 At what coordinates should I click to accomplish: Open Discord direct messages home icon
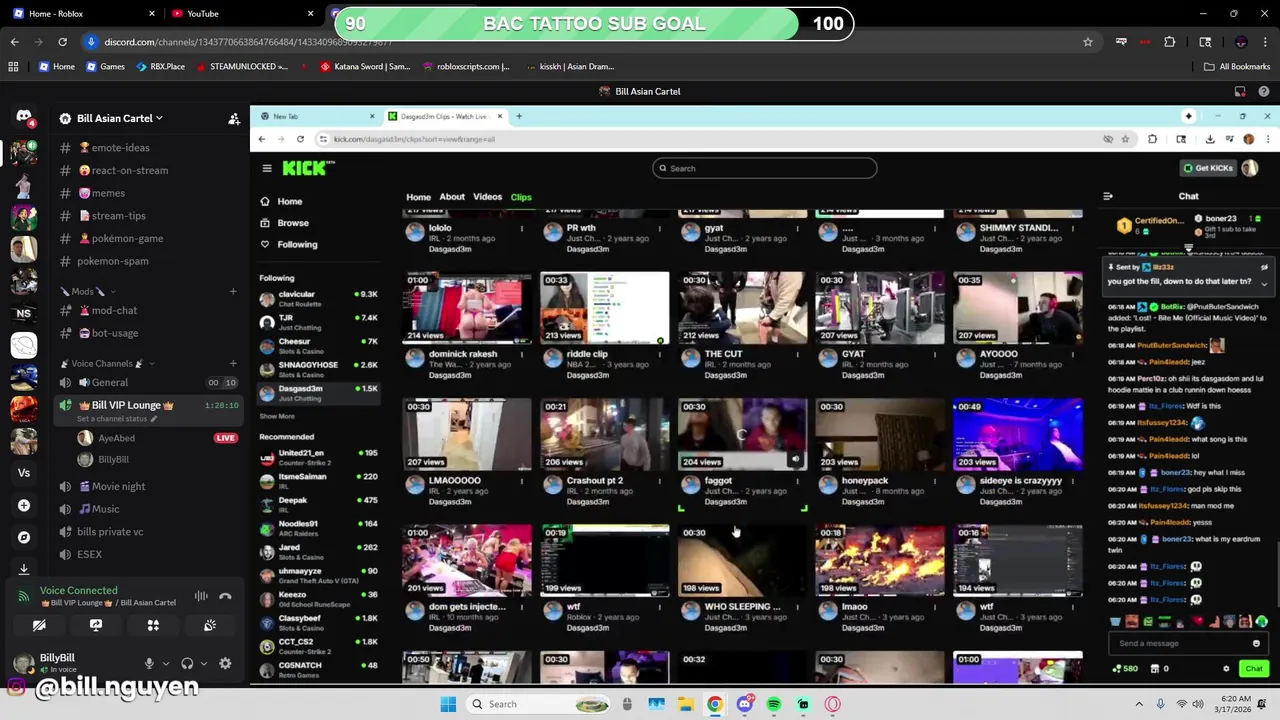click(24, 117)
